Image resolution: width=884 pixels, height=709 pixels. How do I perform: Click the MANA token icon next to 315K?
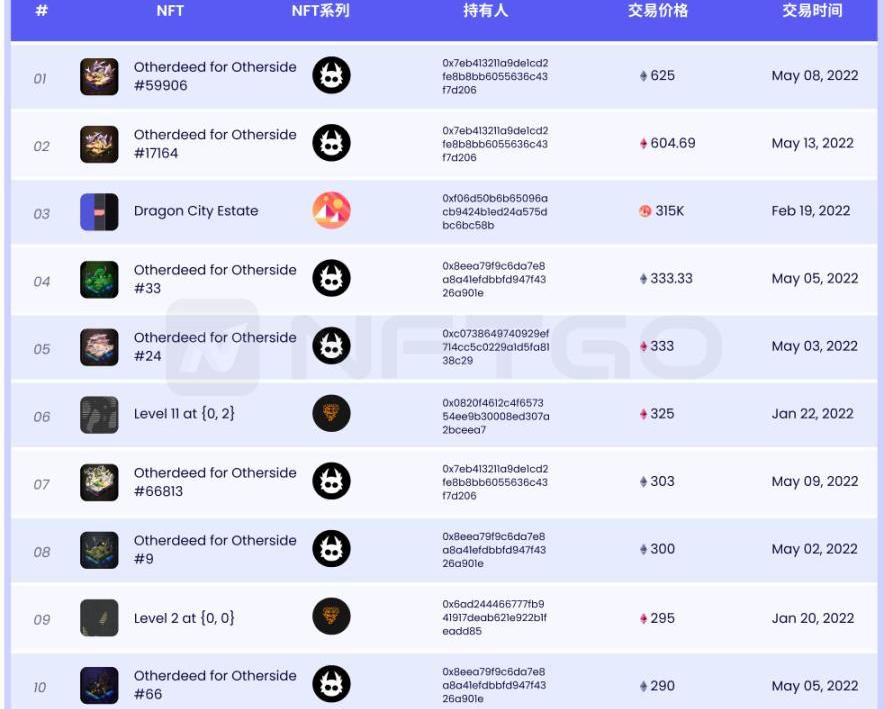click(x=645, y=211)
